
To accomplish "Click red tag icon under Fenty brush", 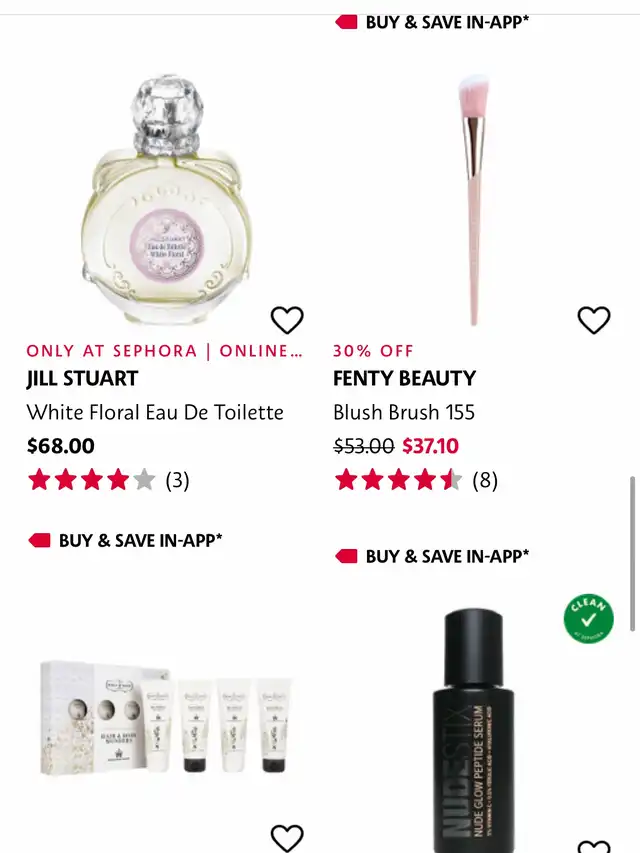I will (x=346, y=556).
